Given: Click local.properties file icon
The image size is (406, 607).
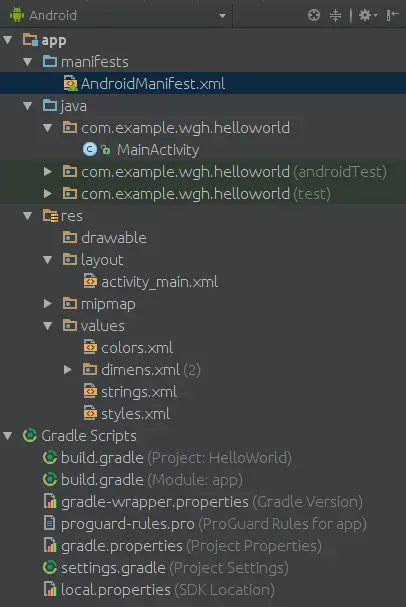Looking at the screenshot, I should [50, 590].
